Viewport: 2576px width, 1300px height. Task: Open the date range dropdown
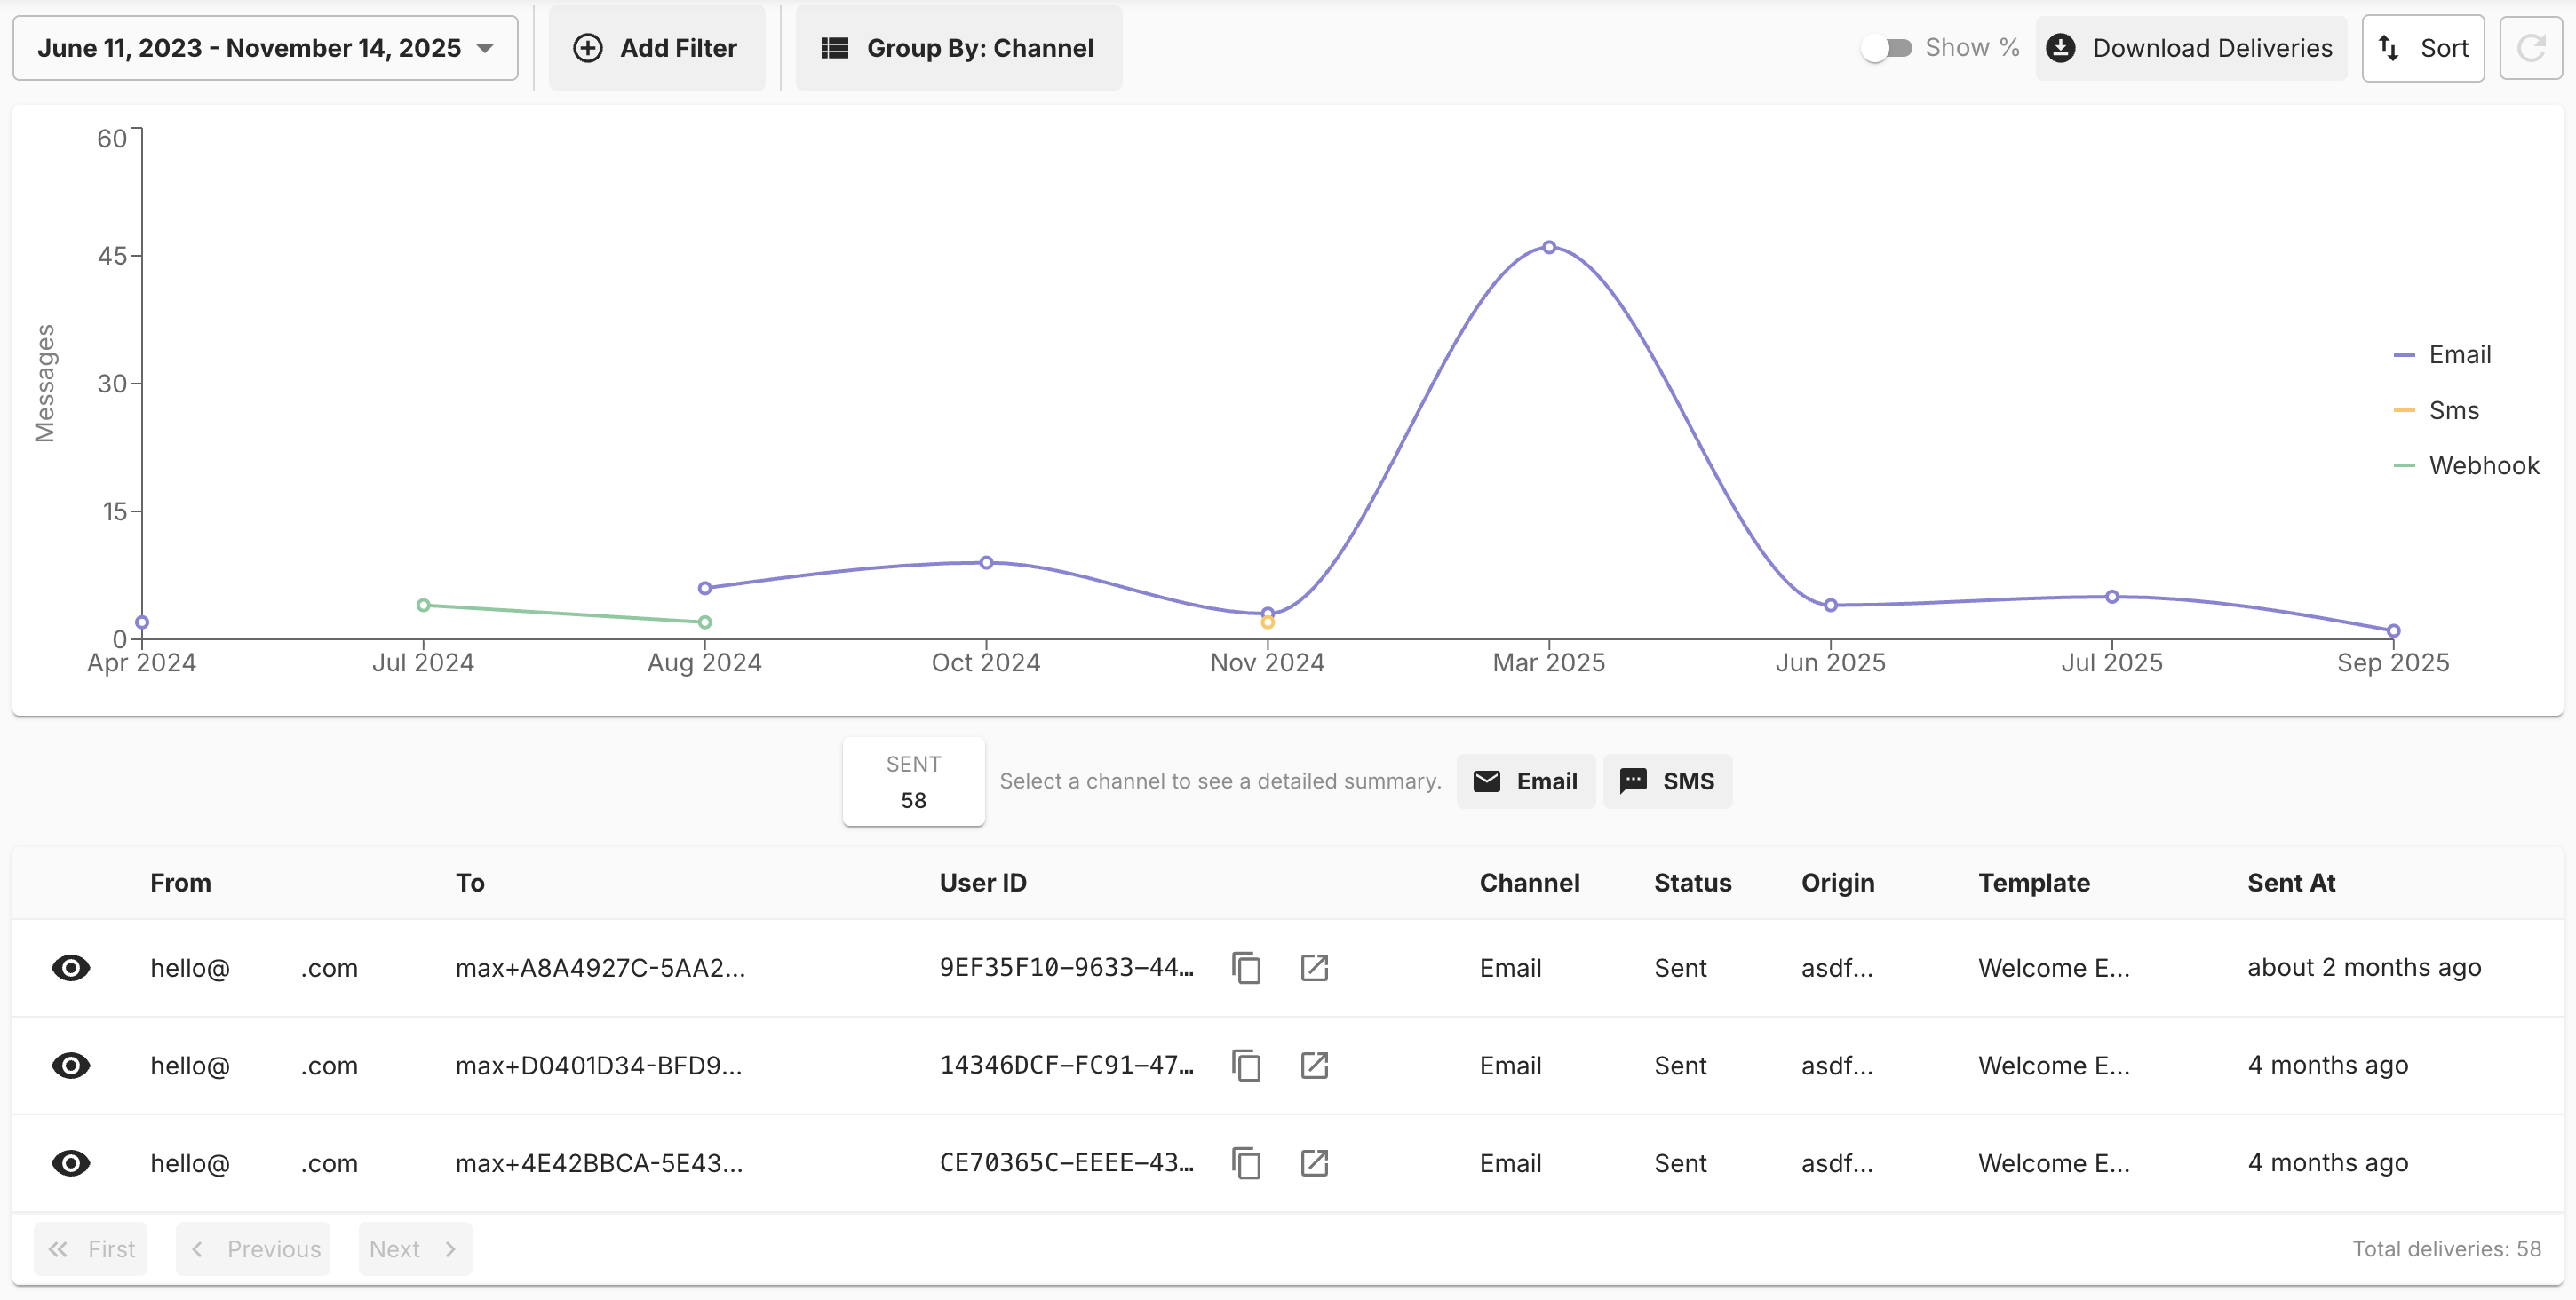[265, 48]
